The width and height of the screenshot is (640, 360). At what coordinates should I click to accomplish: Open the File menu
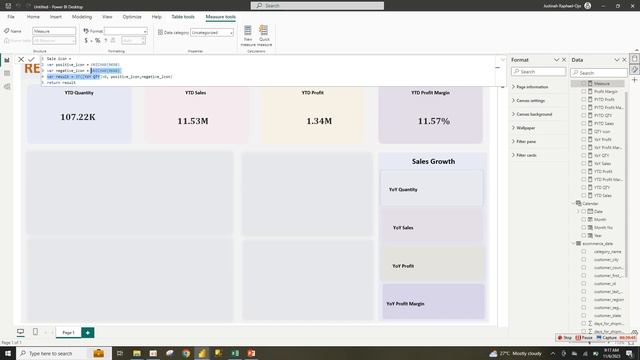11,17
